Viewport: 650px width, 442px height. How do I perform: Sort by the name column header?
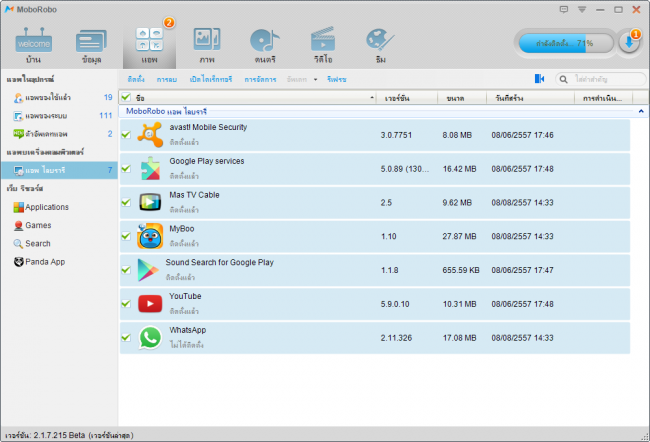point(254,98)
